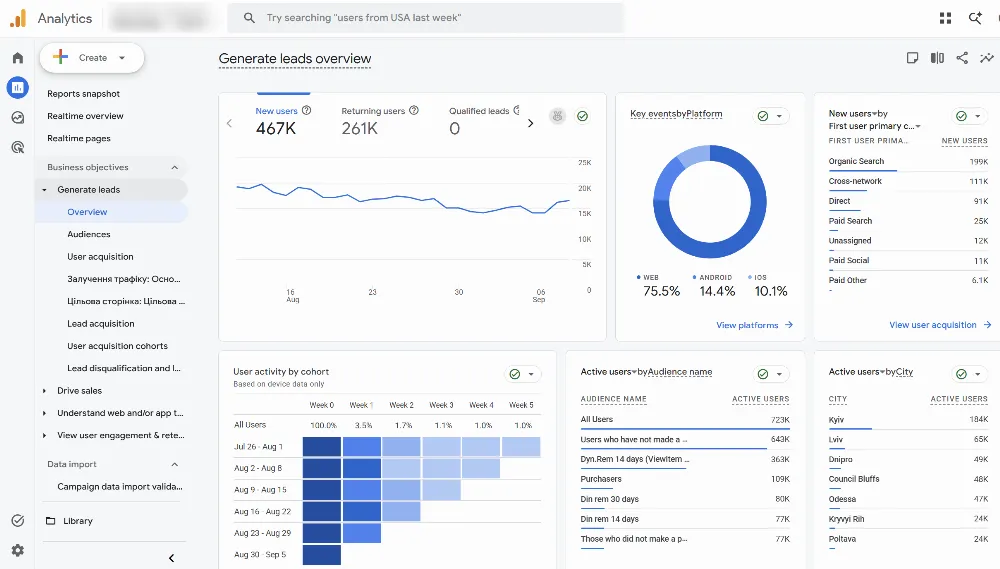
Task: Click the share report icon
Action: (962, 58)
